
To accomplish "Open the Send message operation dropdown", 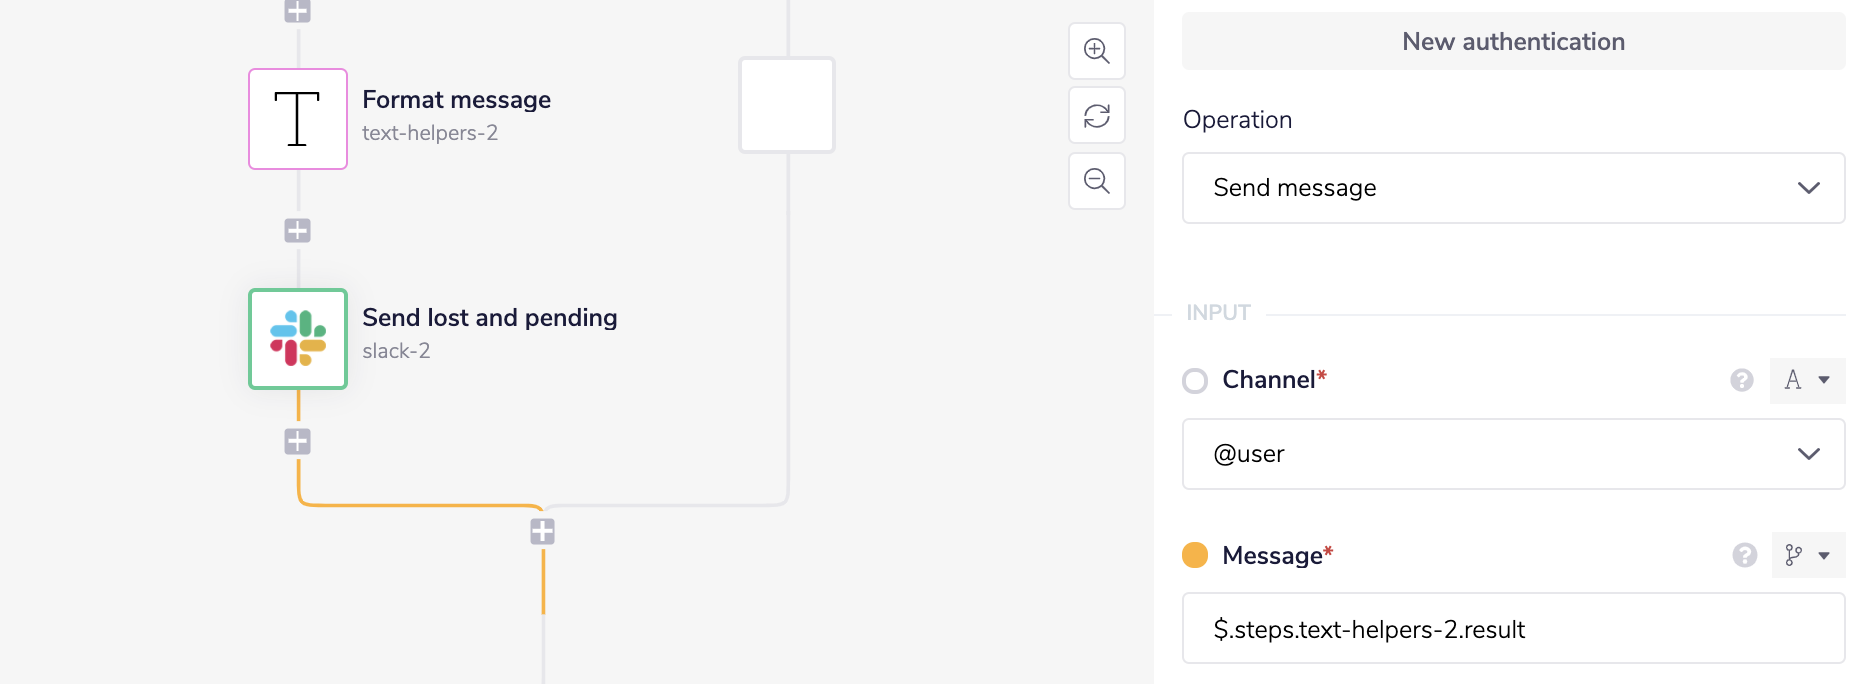I will [x=1513, y=188].
